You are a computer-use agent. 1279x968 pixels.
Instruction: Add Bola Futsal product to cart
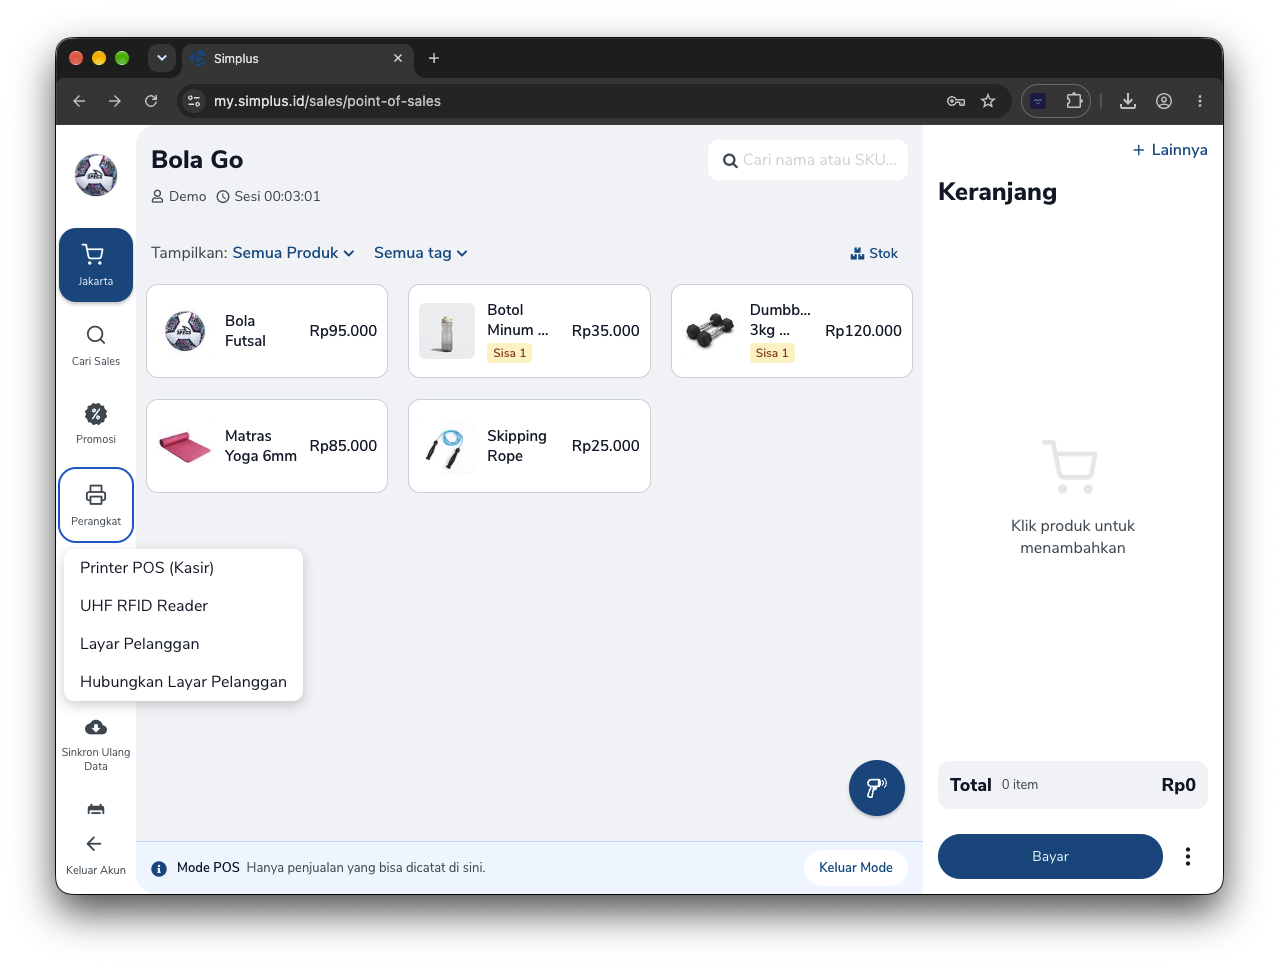(x=267, y=331)
